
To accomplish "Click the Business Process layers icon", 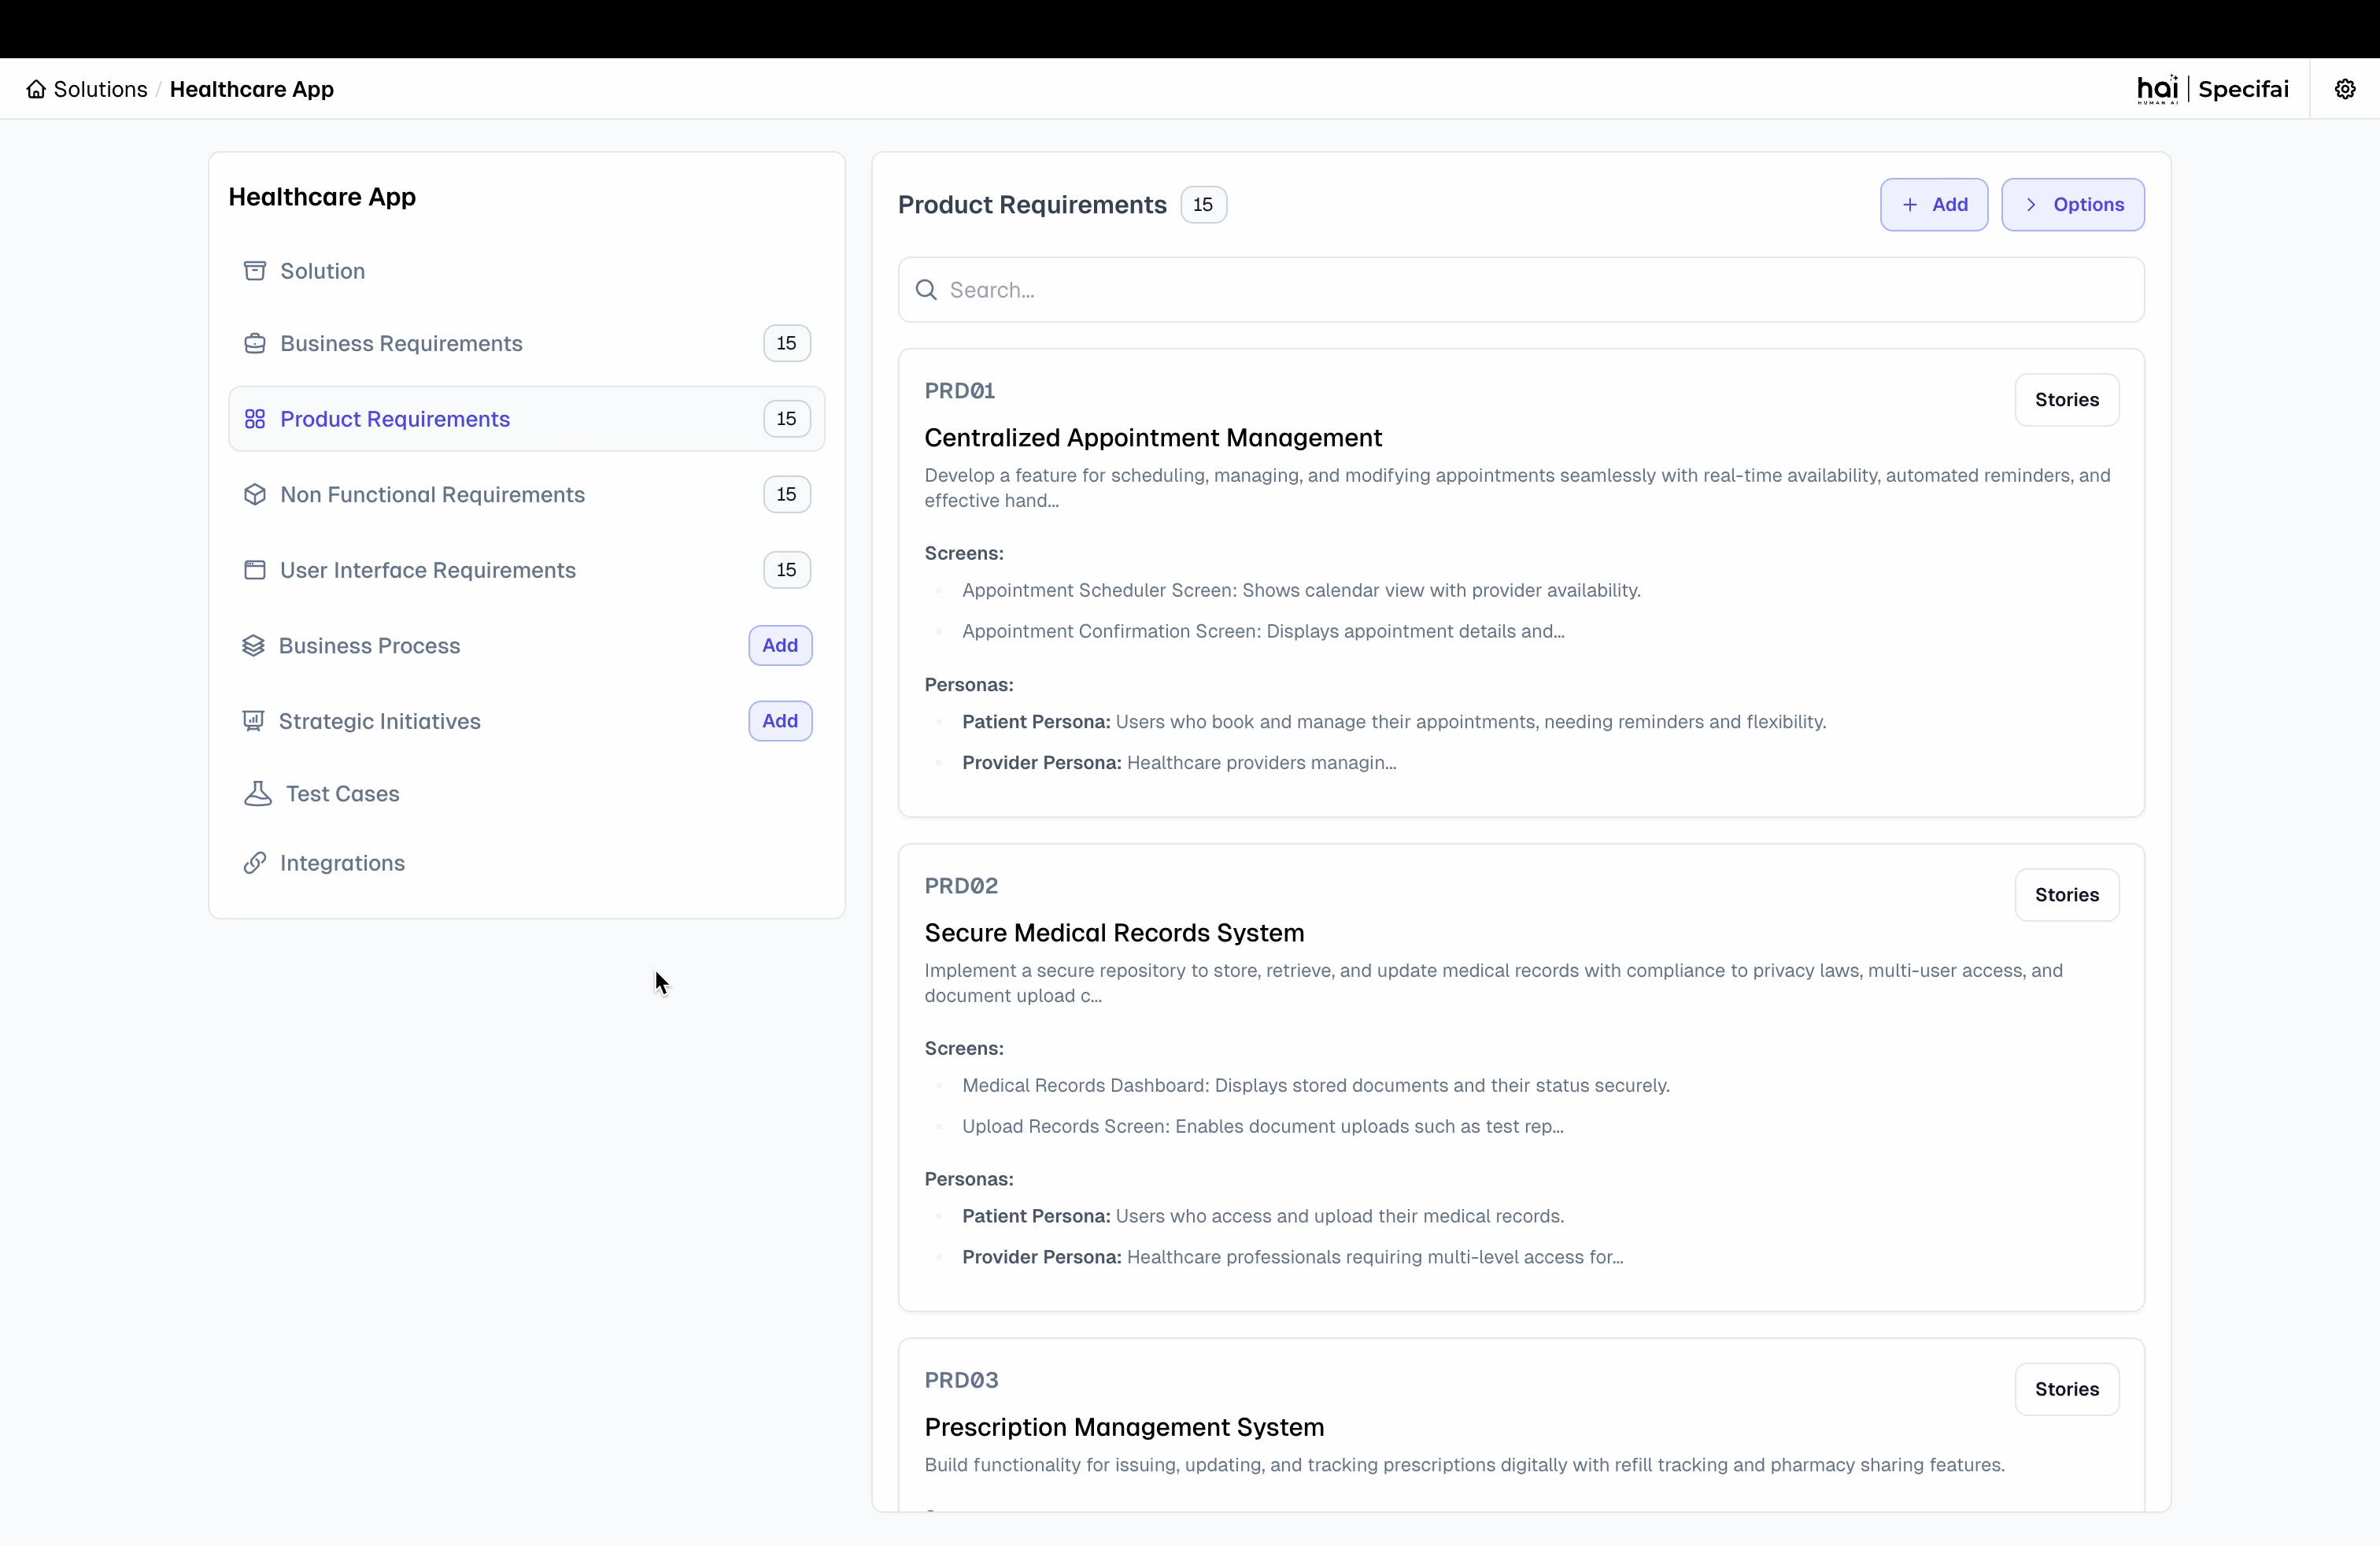I will [x=253, y=645].
